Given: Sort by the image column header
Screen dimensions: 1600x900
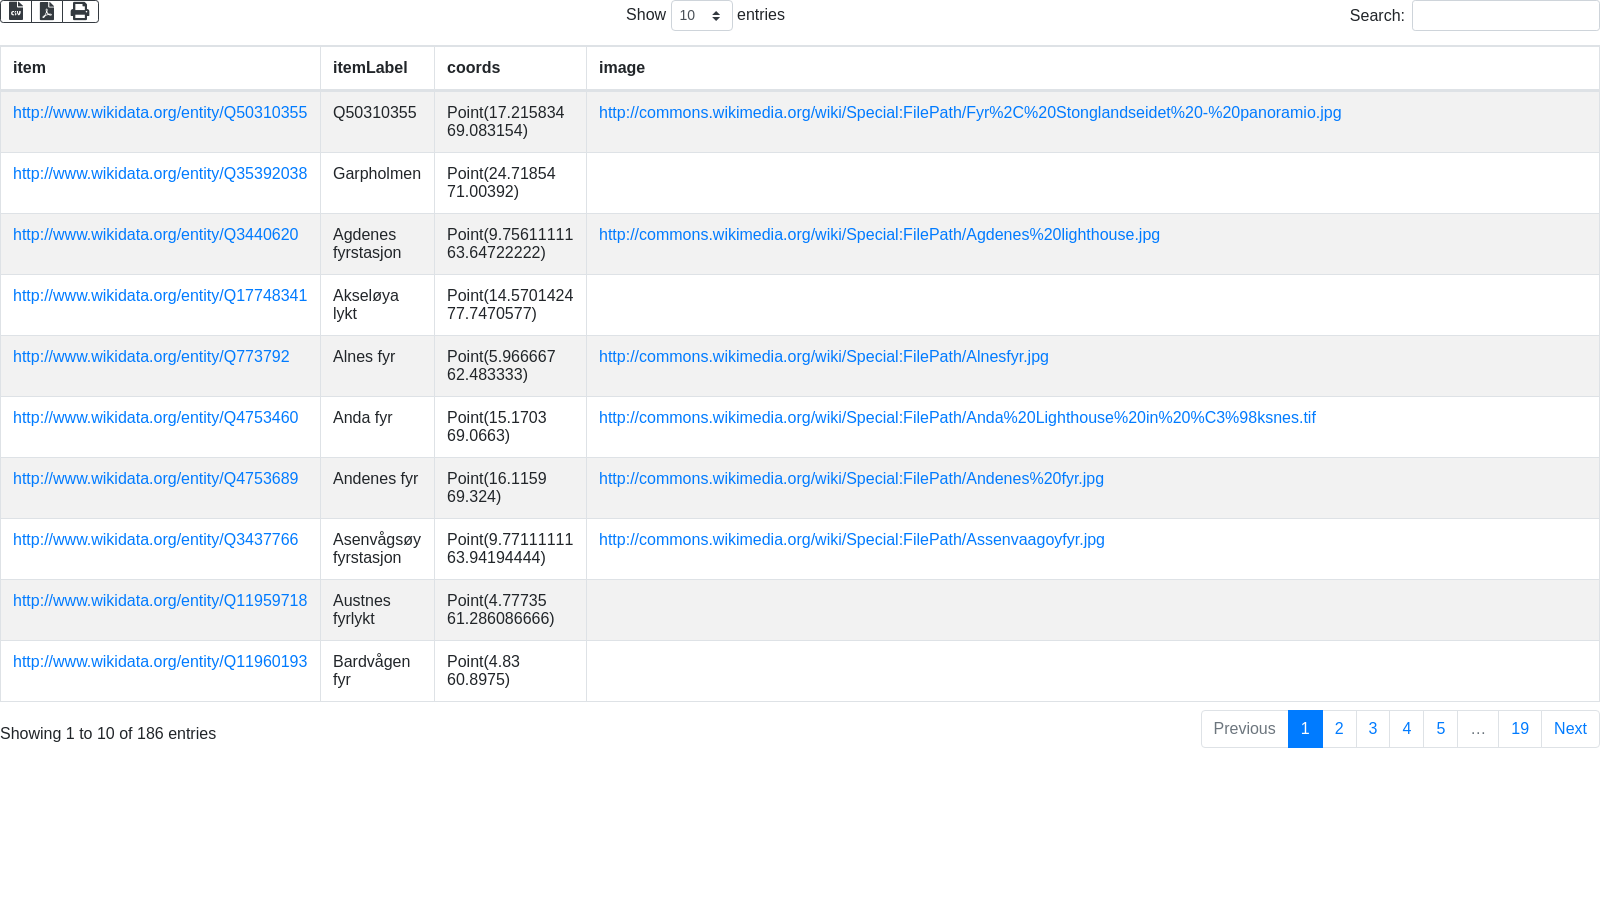Looking at the screenshot, I should point(1092,68).
